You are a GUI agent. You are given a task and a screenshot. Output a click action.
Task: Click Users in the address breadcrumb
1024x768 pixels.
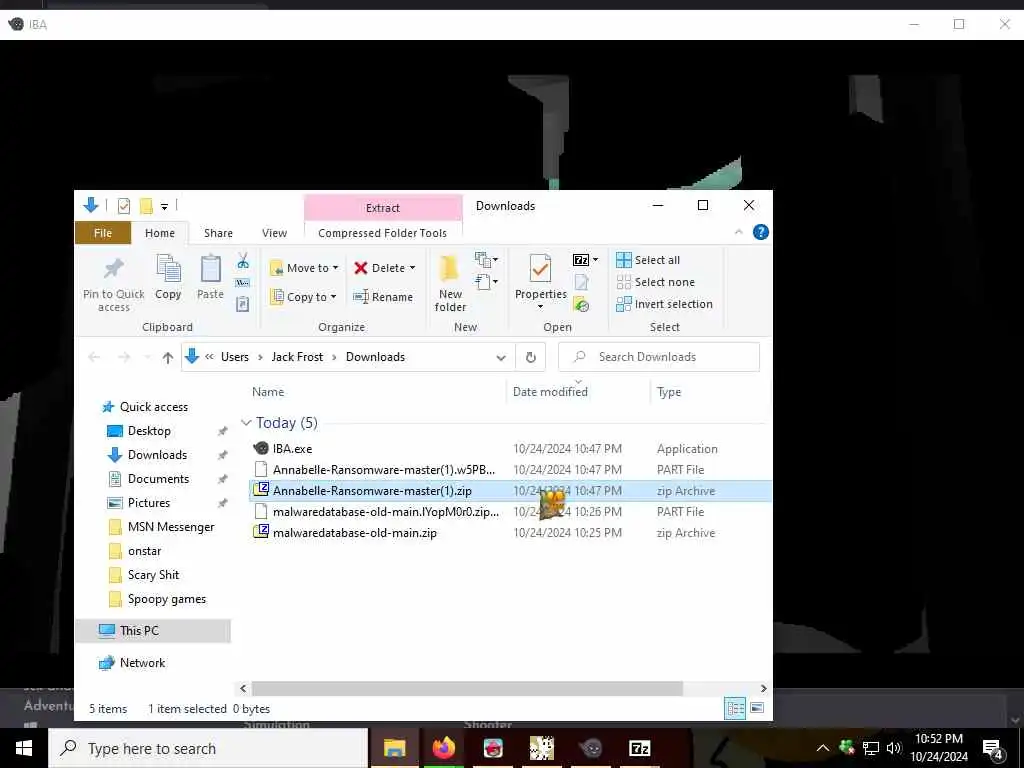pyautogui.click(x=234, y=357)
